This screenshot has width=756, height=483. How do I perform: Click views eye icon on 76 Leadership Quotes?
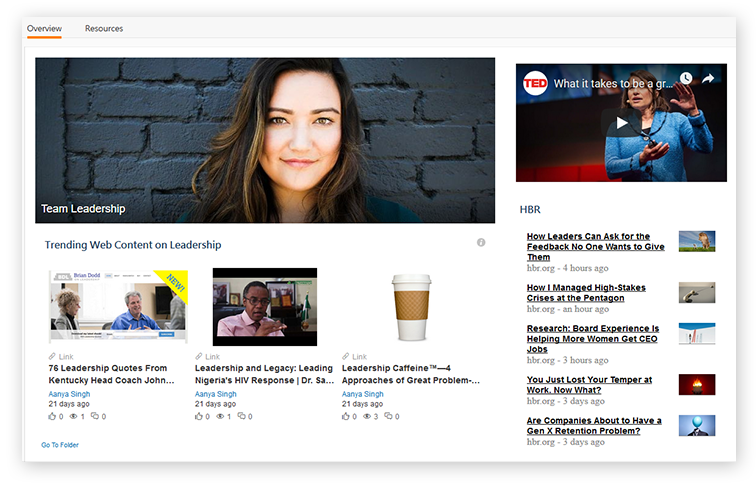[73, 416]
